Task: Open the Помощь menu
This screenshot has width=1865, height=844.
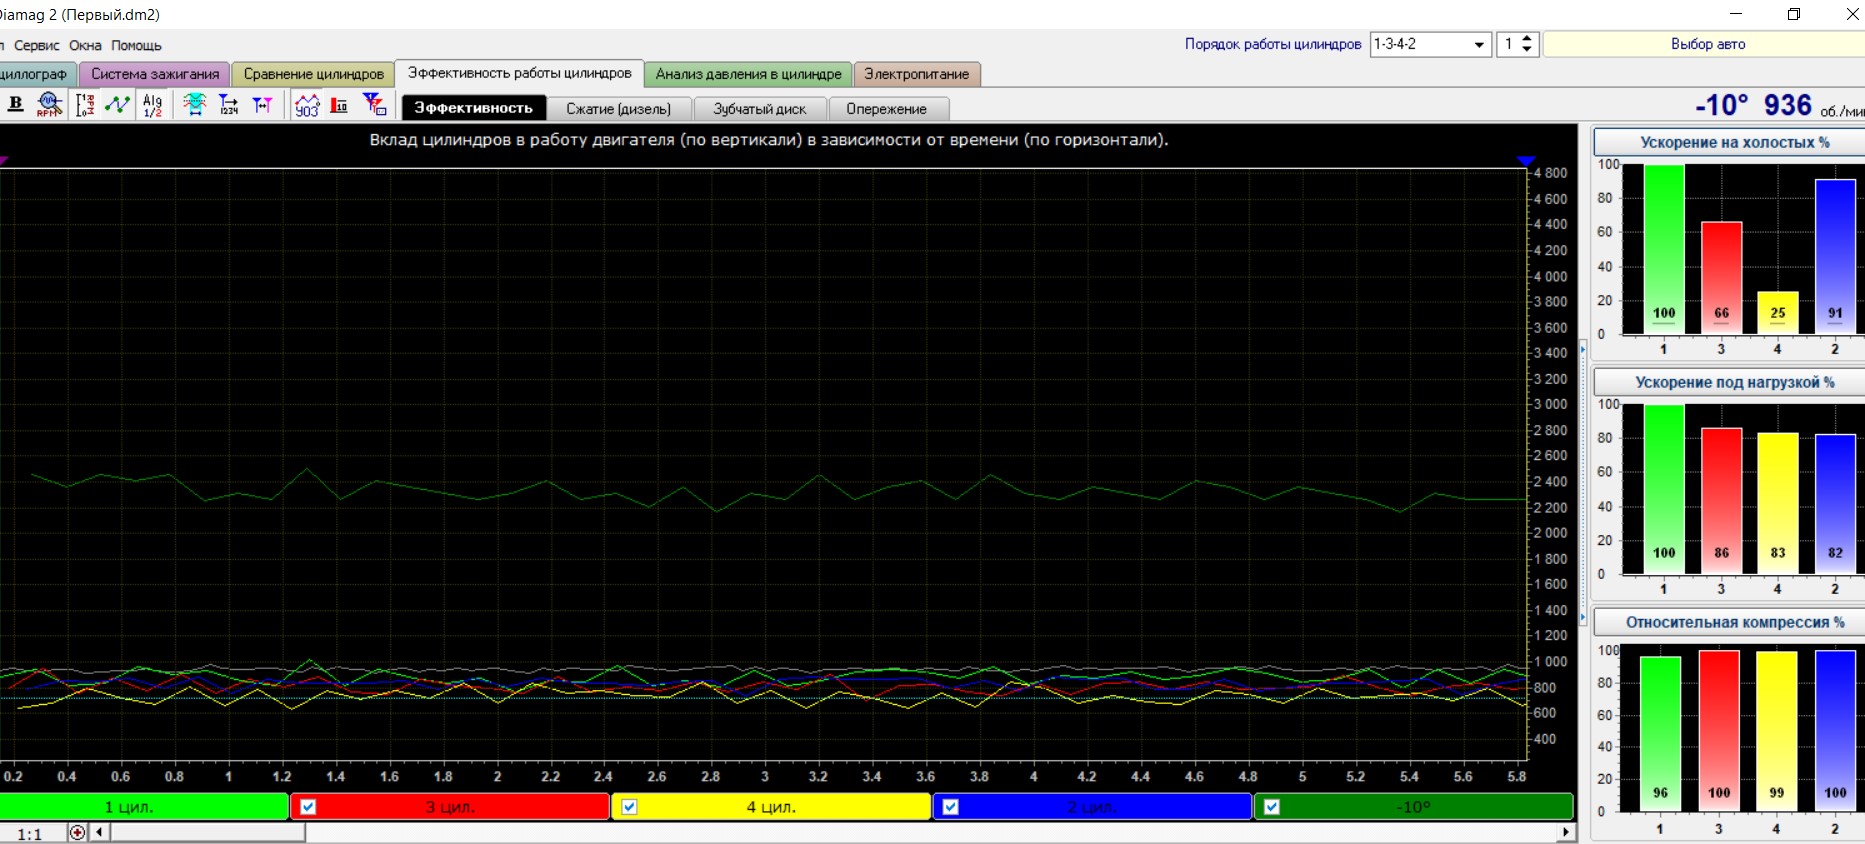Action: pyautogui.click(x=136, y=45)
